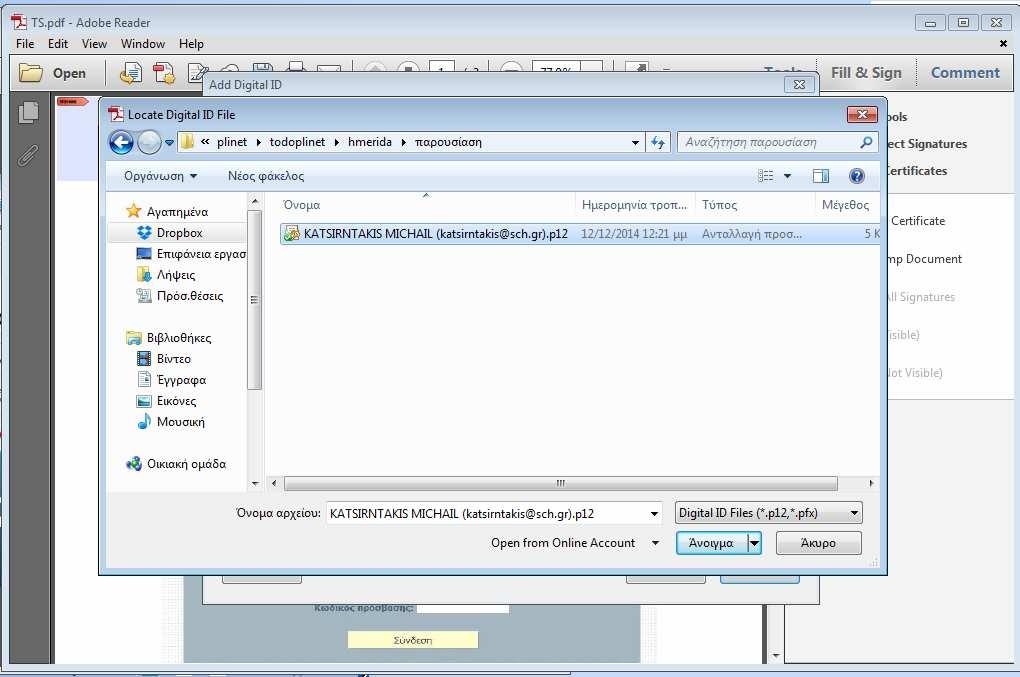
Task: Open the File menu in Adobe Reader
Action: tap(25, 44)
